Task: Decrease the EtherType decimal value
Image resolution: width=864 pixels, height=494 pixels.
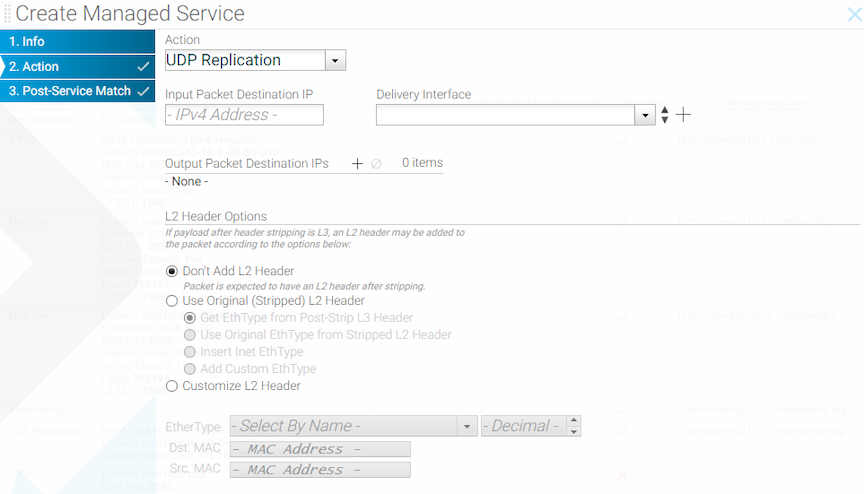Action: (x=574, y=431)
